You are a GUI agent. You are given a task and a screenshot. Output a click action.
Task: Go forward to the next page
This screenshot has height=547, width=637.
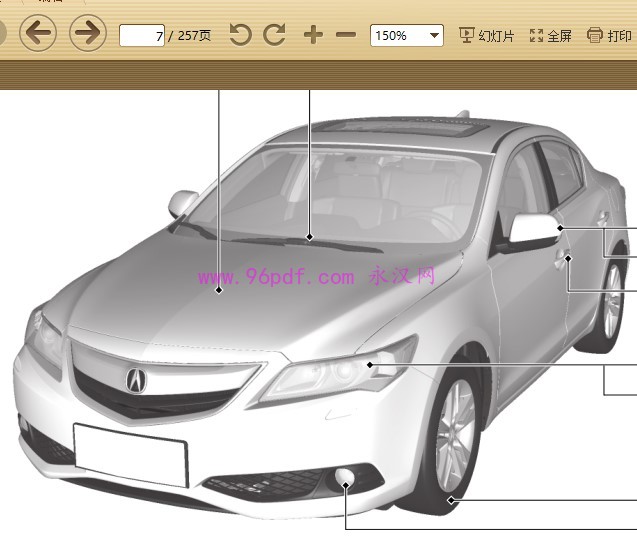click(x=89, y=33)
